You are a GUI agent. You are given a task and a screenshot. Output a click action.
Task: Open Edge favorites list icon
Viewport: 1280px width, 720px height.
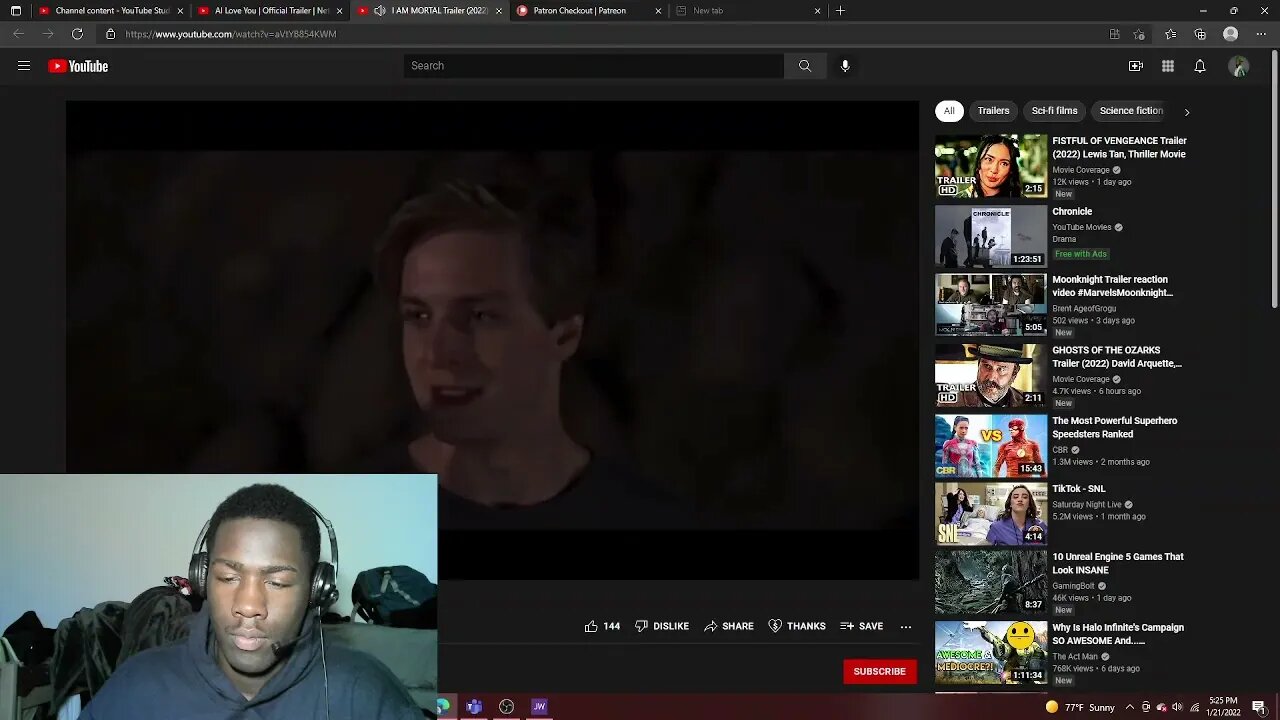(x=1171, y=34)
